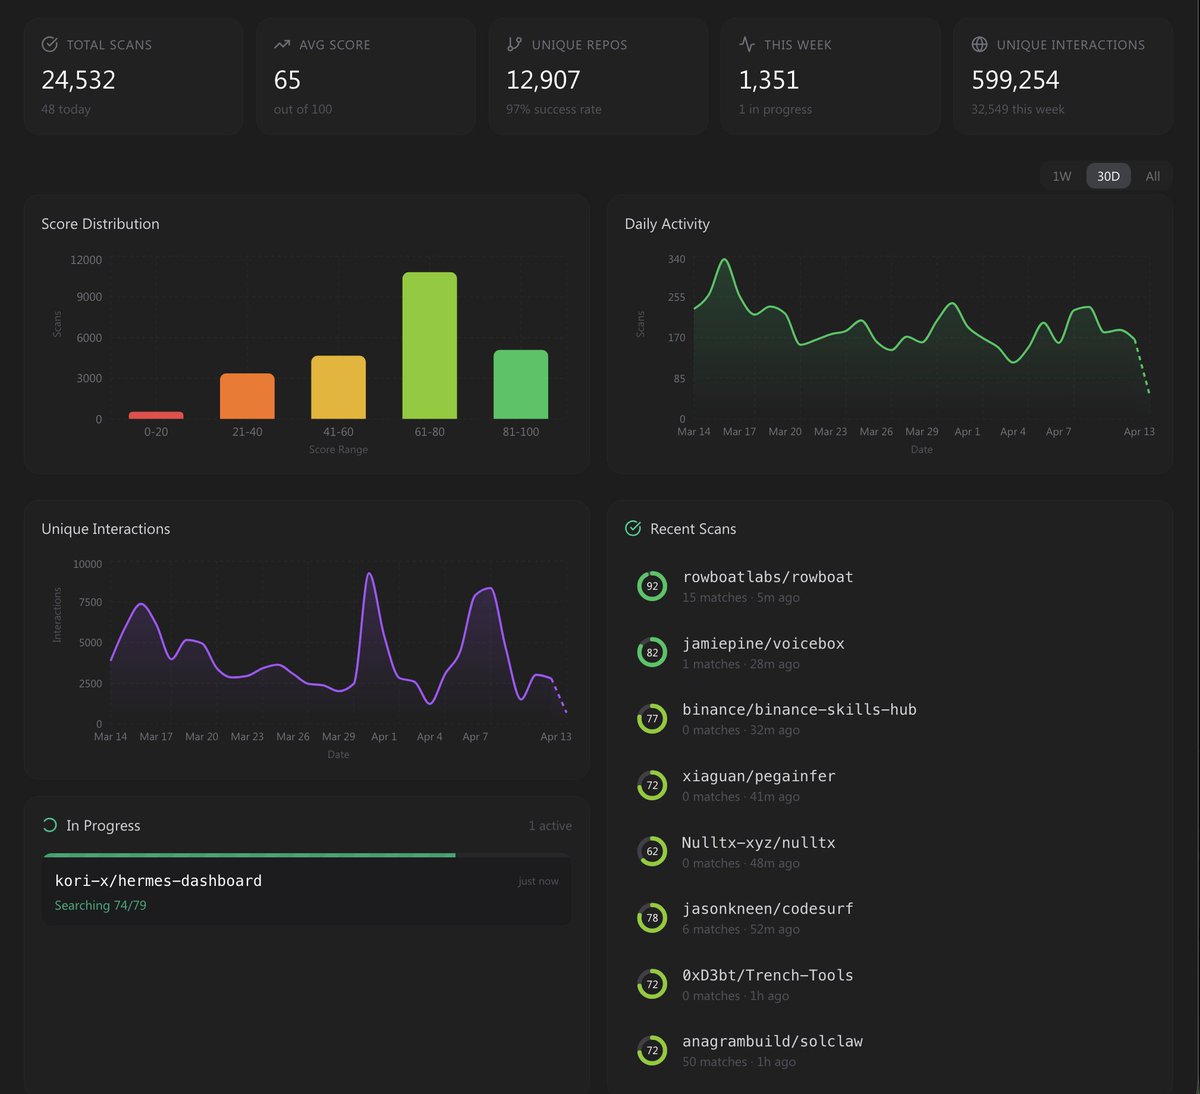
Task: Switch to the All time range tab
Action: click(x=1152, y=175)
